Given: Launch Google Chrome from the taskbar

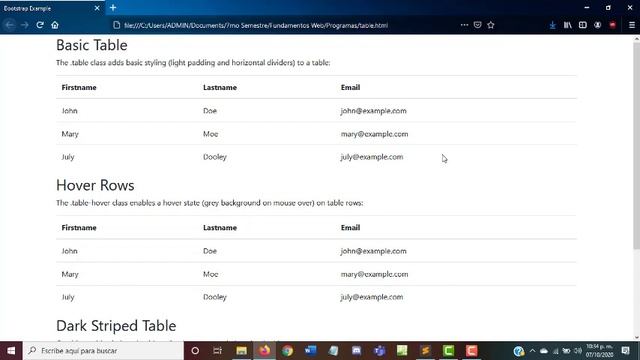Looking at the screenshot, I should (x=287, y=351).
